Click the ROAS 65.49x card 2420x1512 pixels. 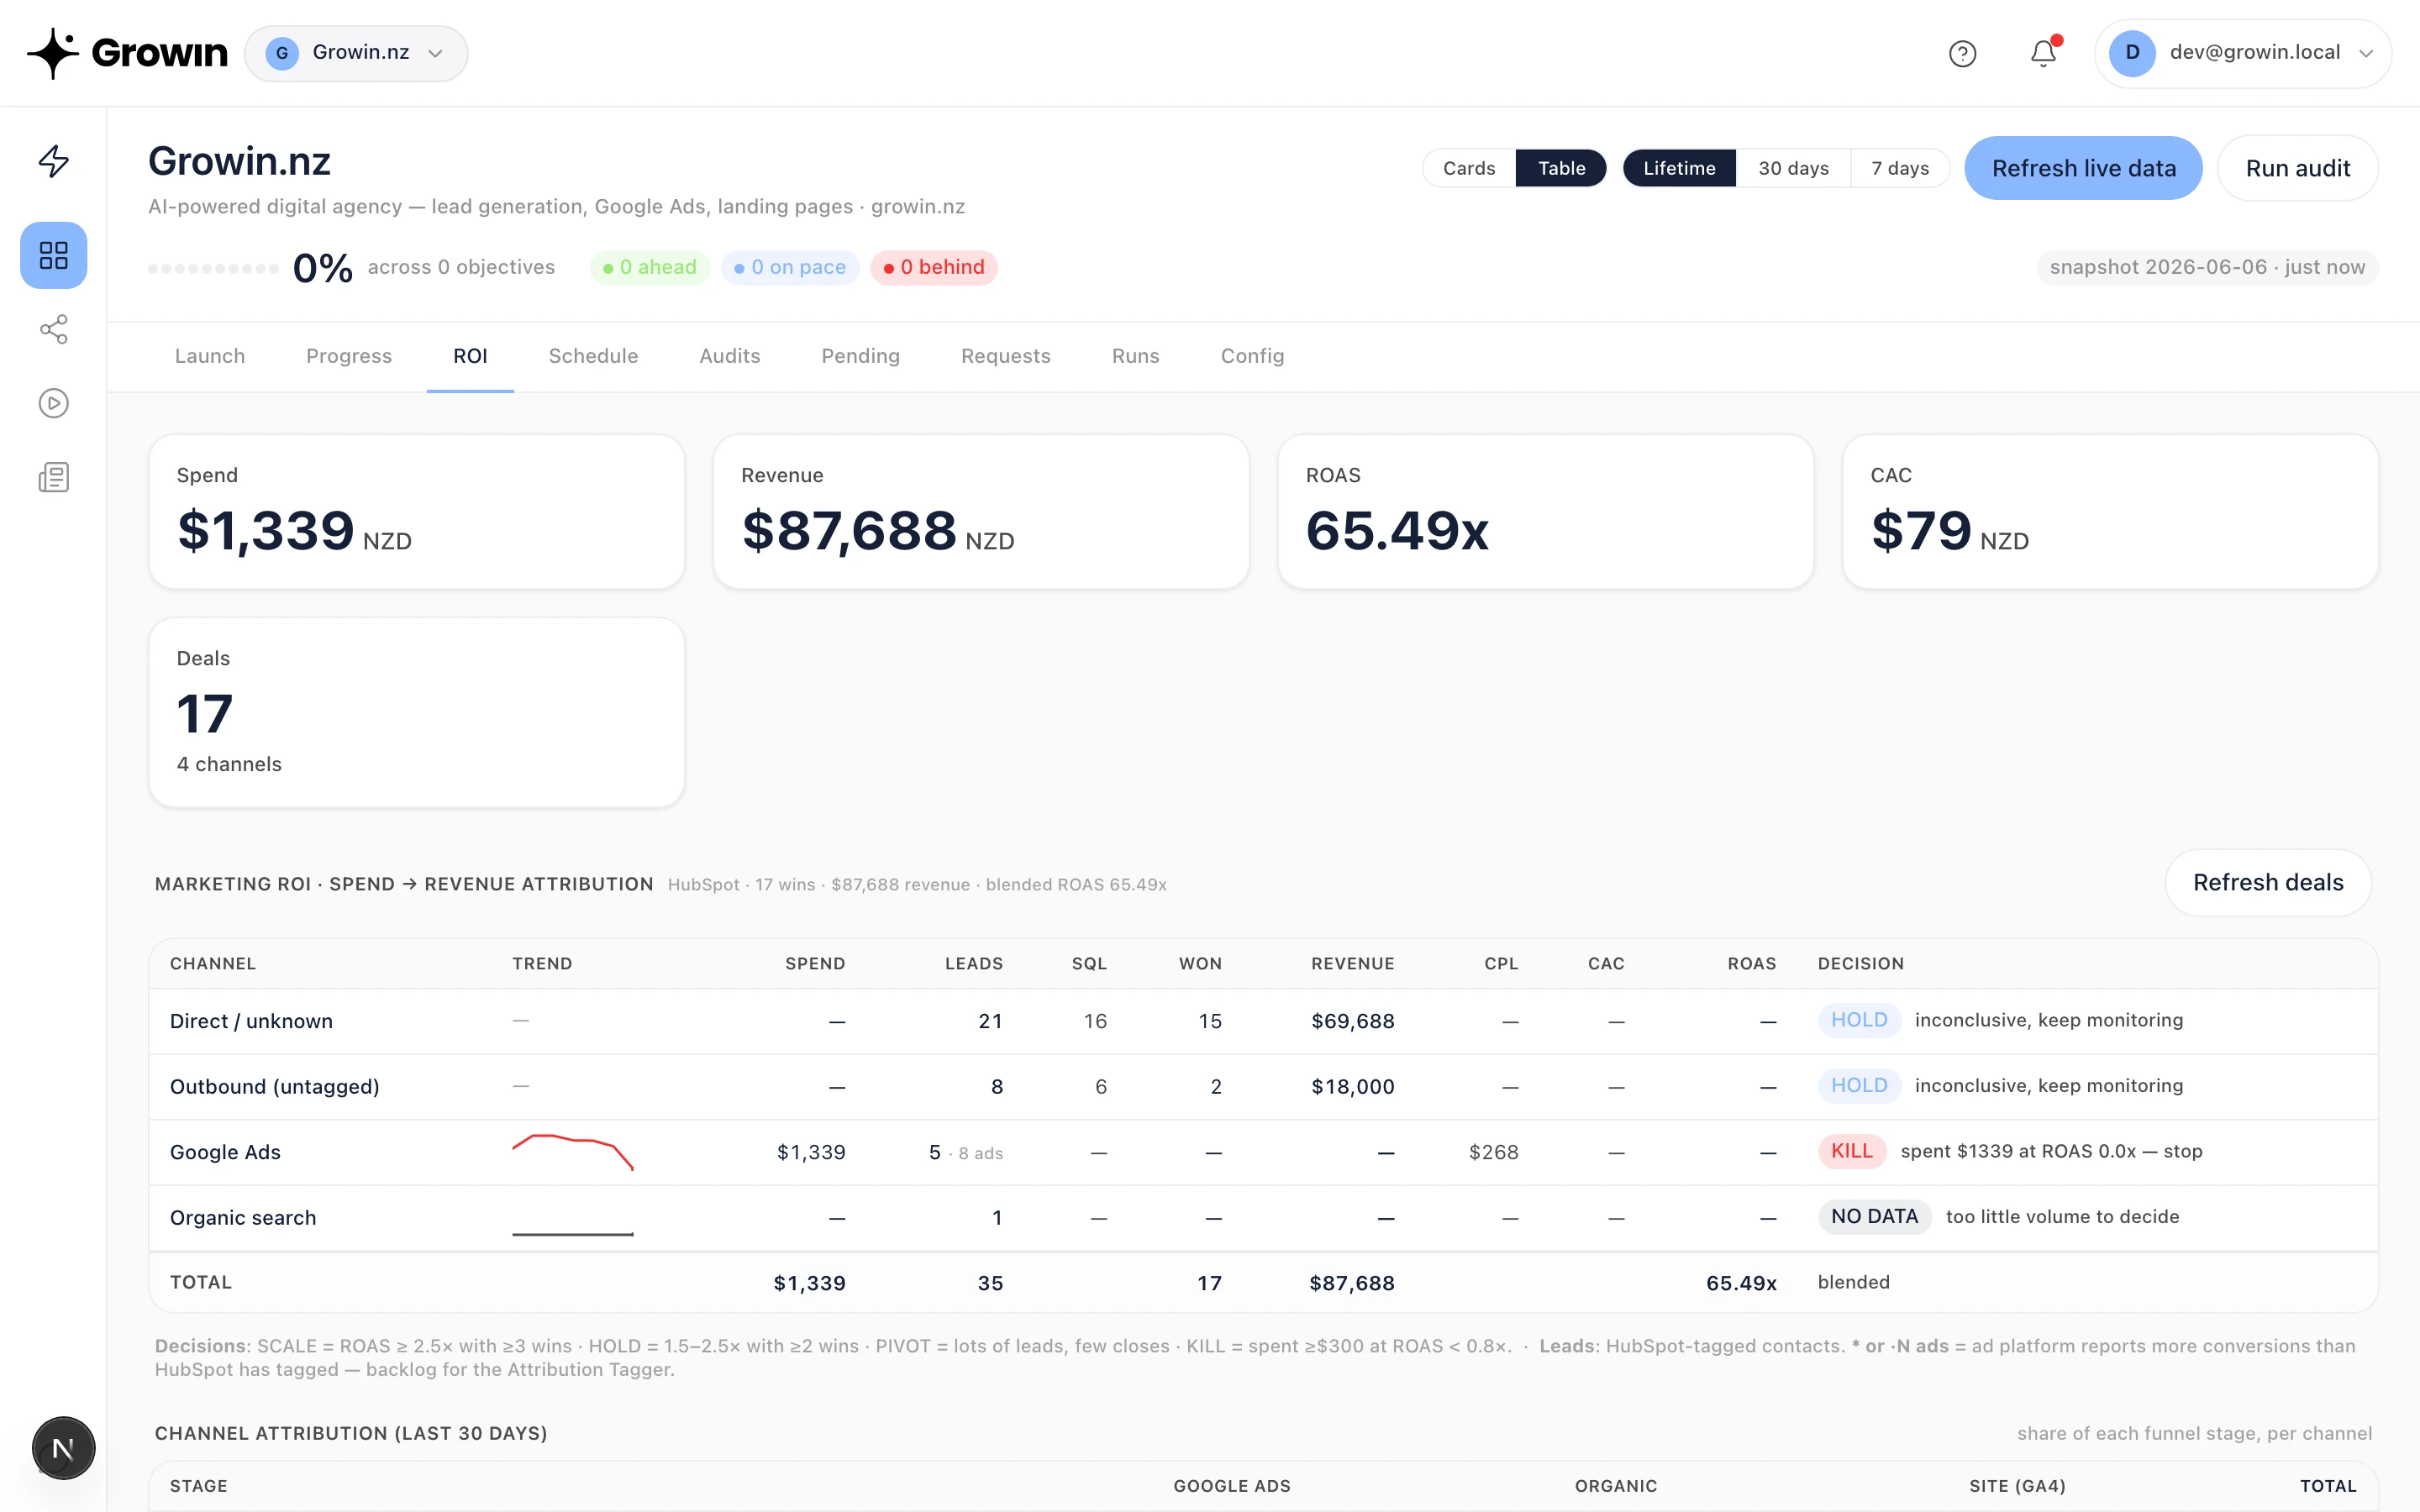click(x=1546, y=512)
